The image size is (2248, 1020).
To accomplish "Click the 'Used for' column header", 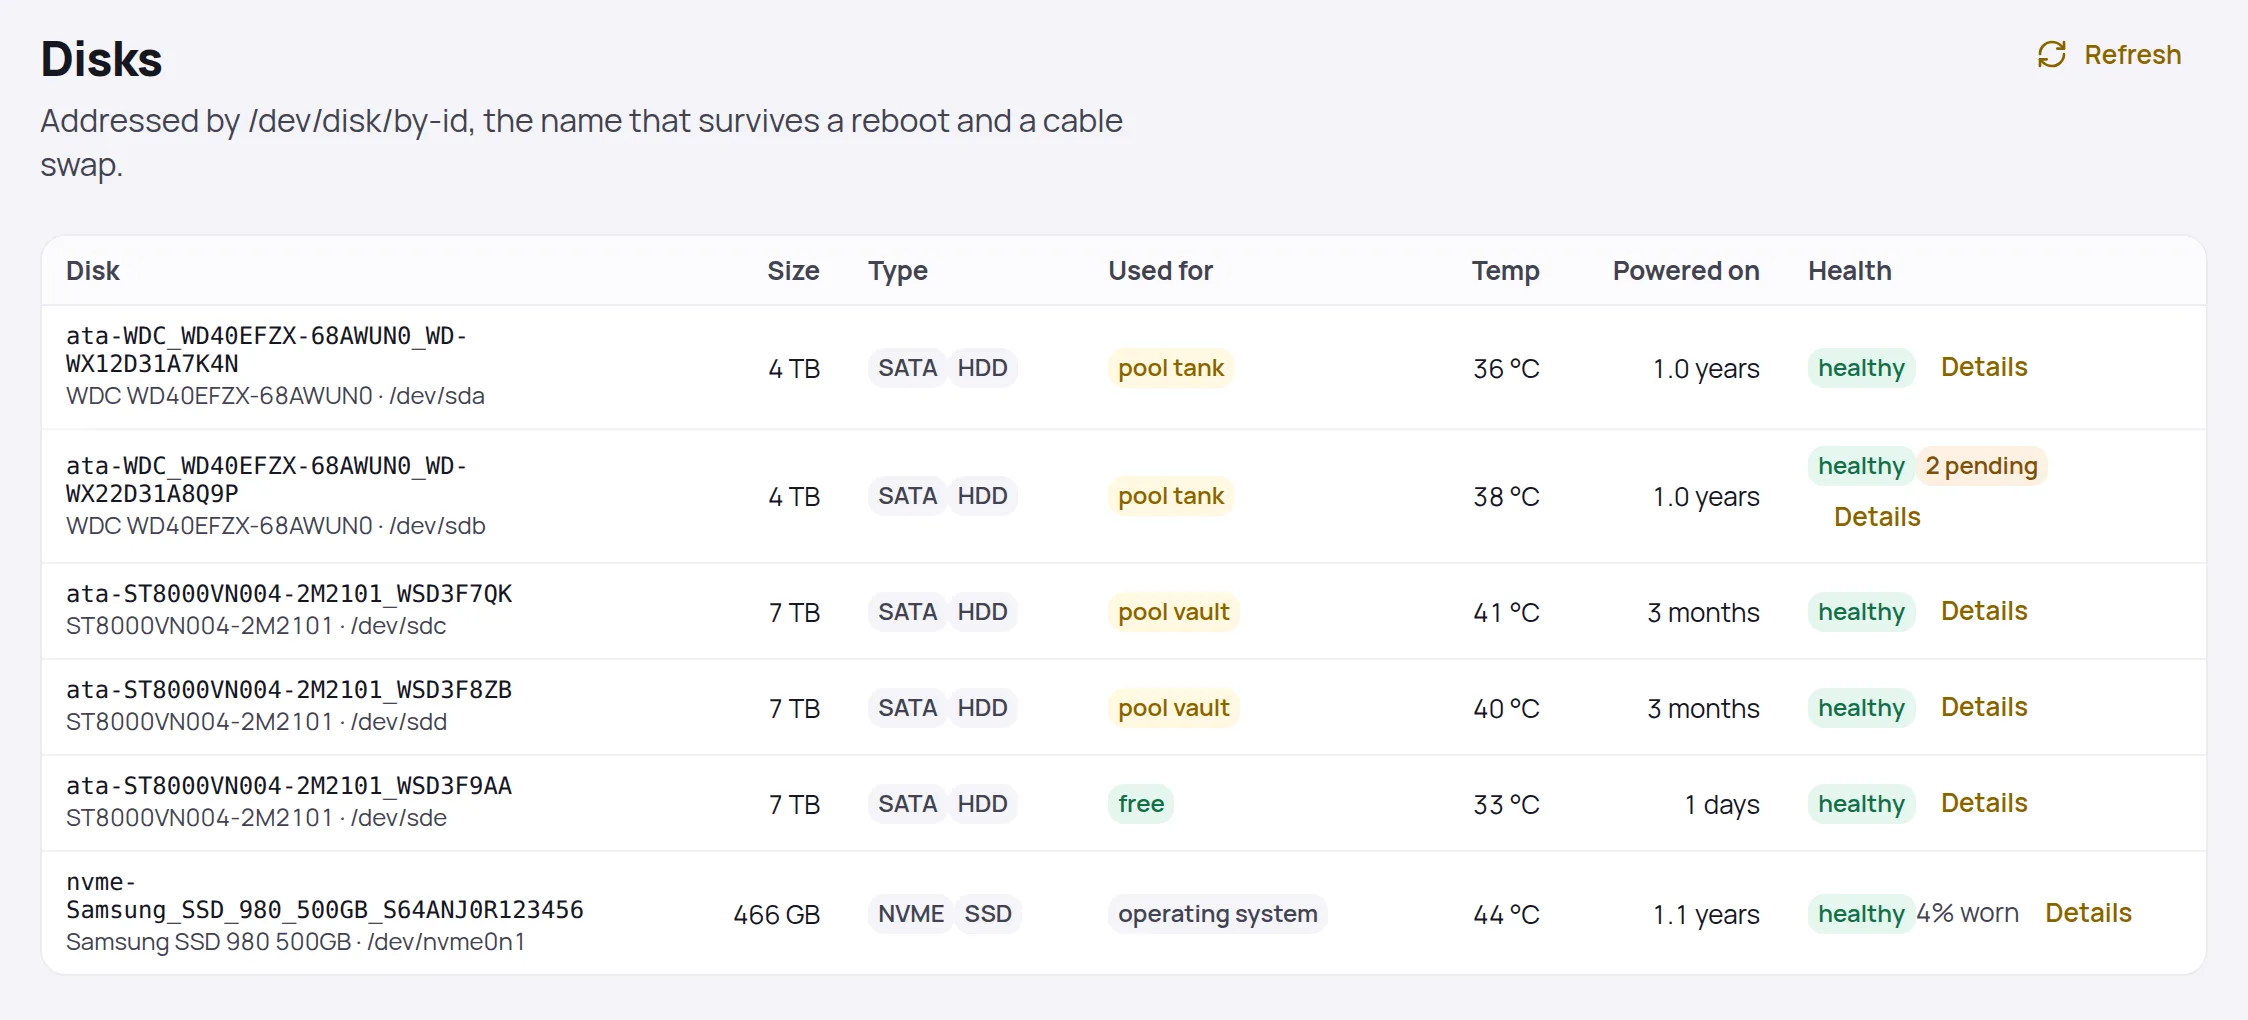I will (x=1160, y=271).
